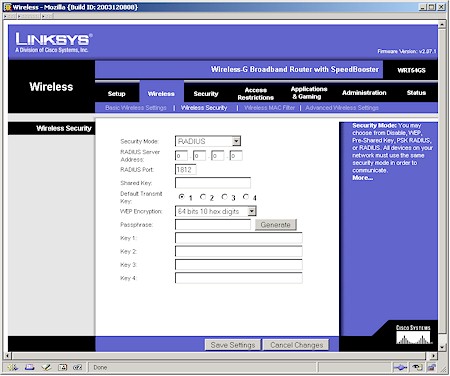Switch to the Wireless tab
The height and width of the screenshot is (376, 450).
coord(161,94)
